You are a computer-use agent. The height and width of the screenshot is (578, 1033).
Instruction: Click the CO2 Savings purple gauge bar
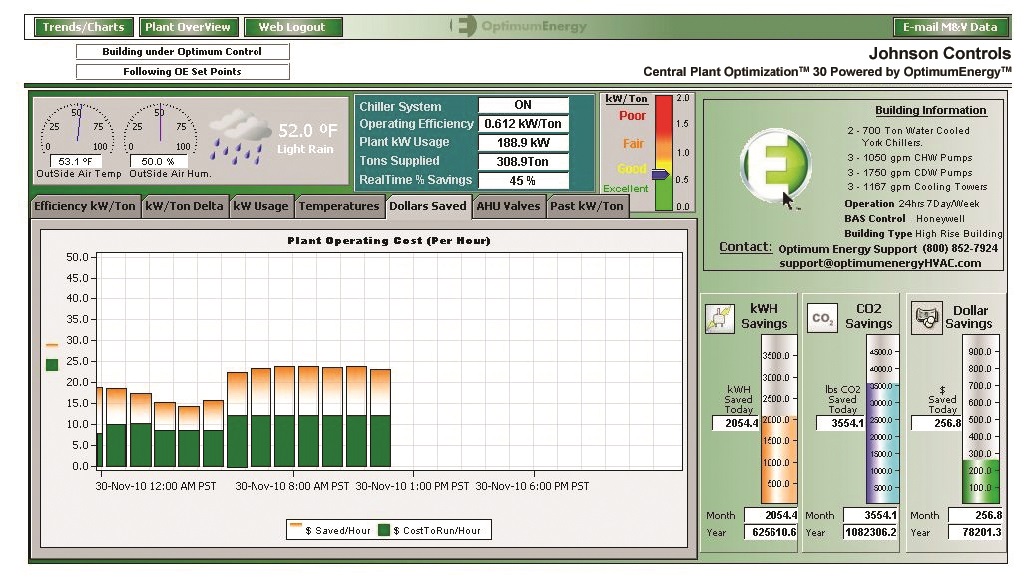tap(882, 443)
